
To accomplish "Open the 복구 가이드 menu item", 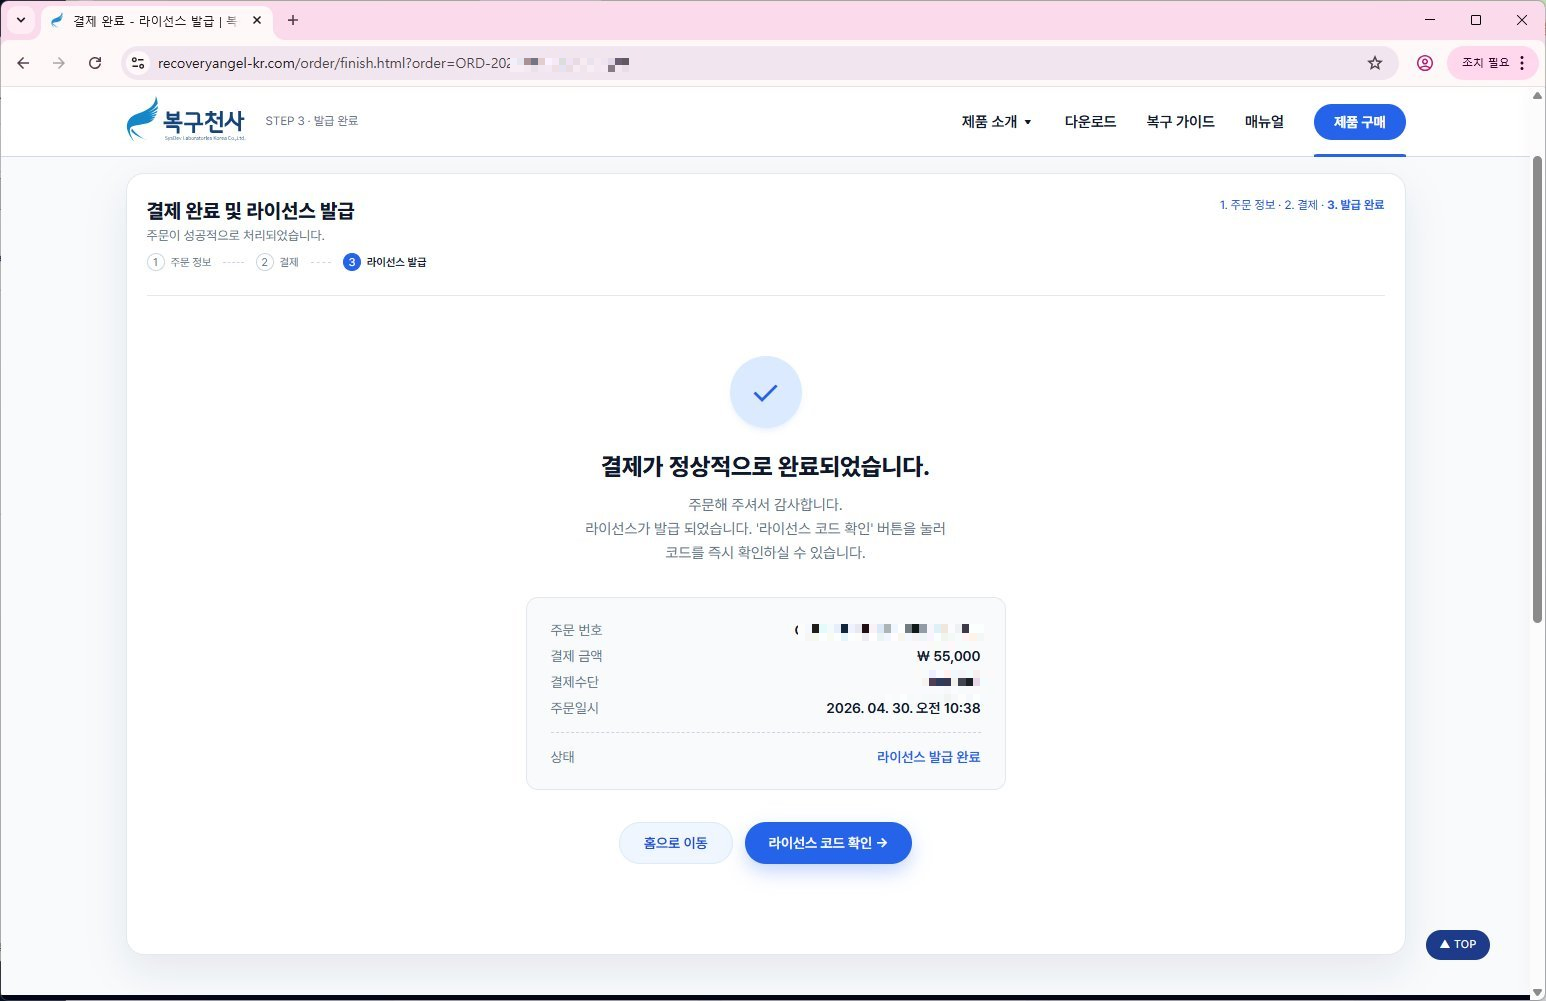I will coord(1180,122).
